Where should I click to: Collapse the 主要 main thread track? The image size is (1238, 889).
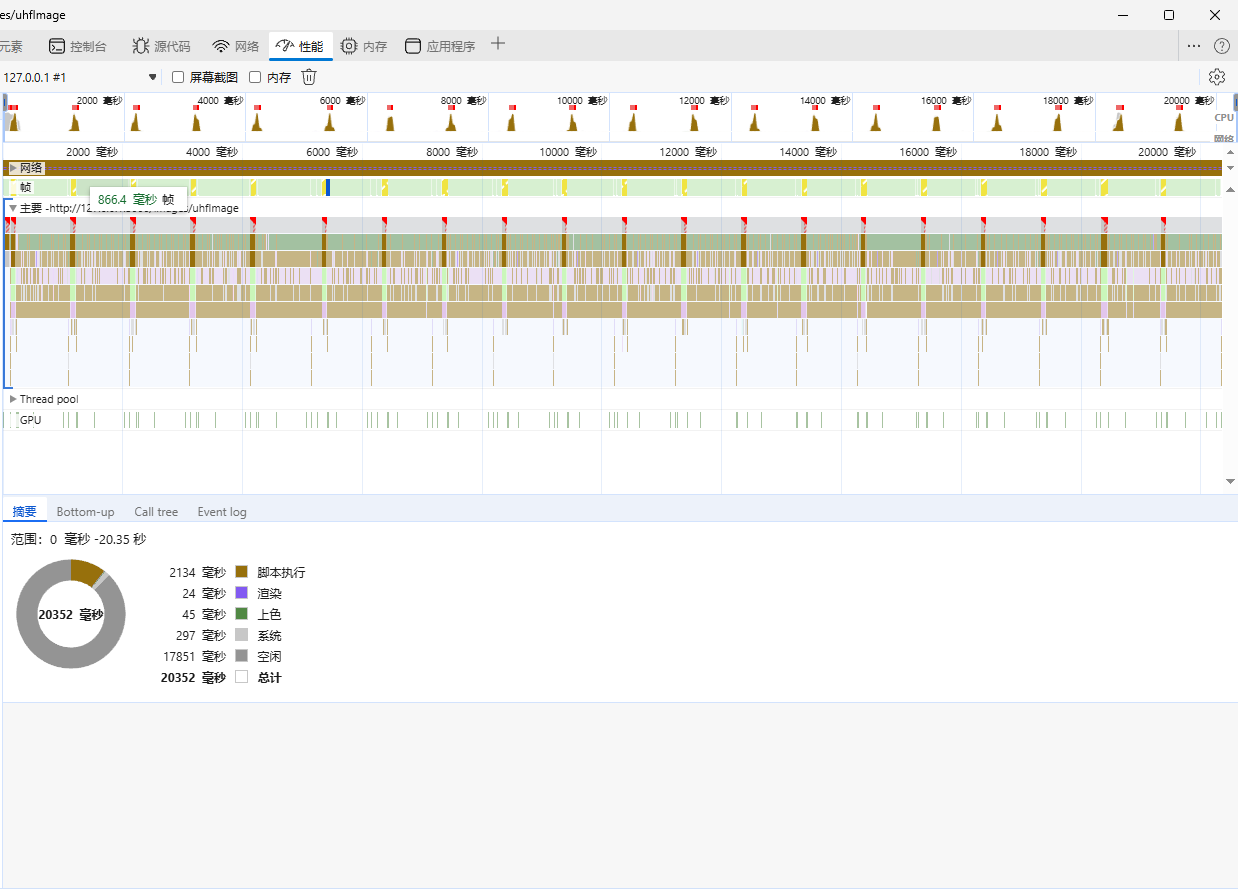coord(13,208)
